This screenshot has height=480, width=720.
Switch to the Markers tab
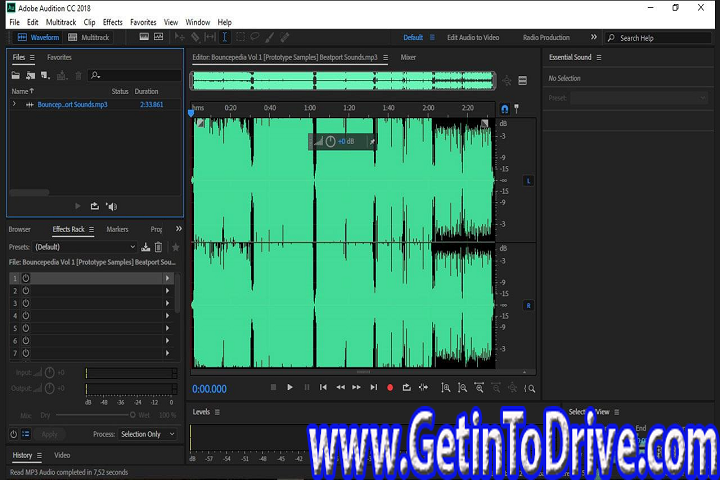pyautogui.click(x=117, y=229)
